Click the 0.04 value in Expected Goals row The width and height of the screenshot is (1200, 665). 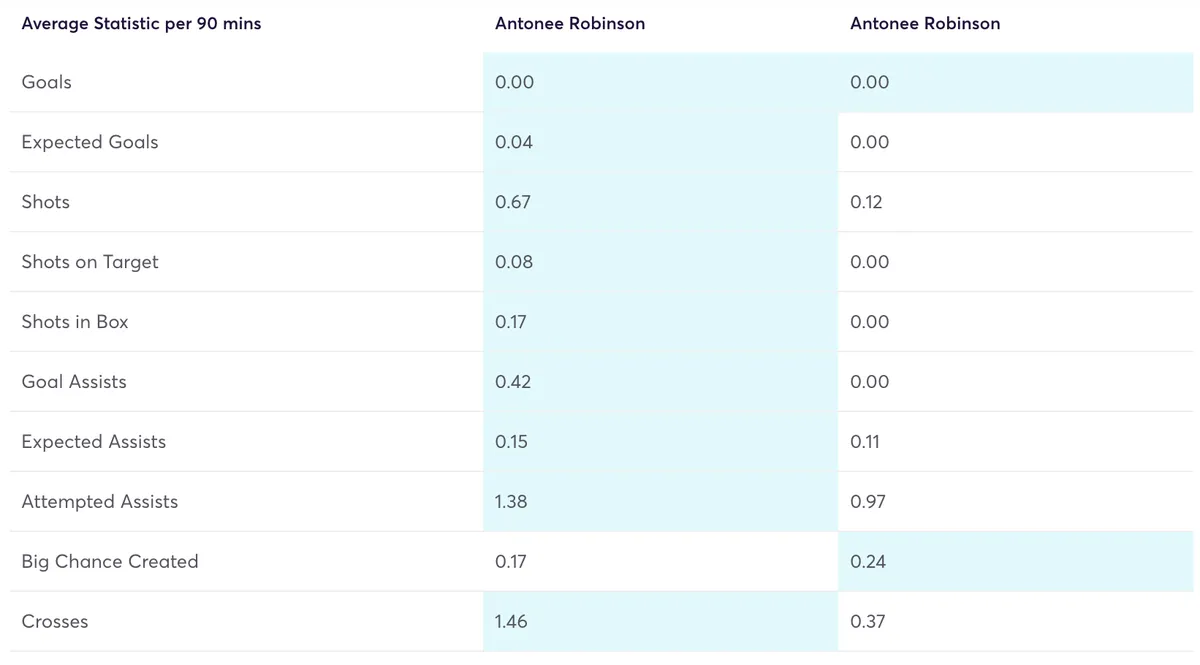pyautogui.click(x=514, y=142)
